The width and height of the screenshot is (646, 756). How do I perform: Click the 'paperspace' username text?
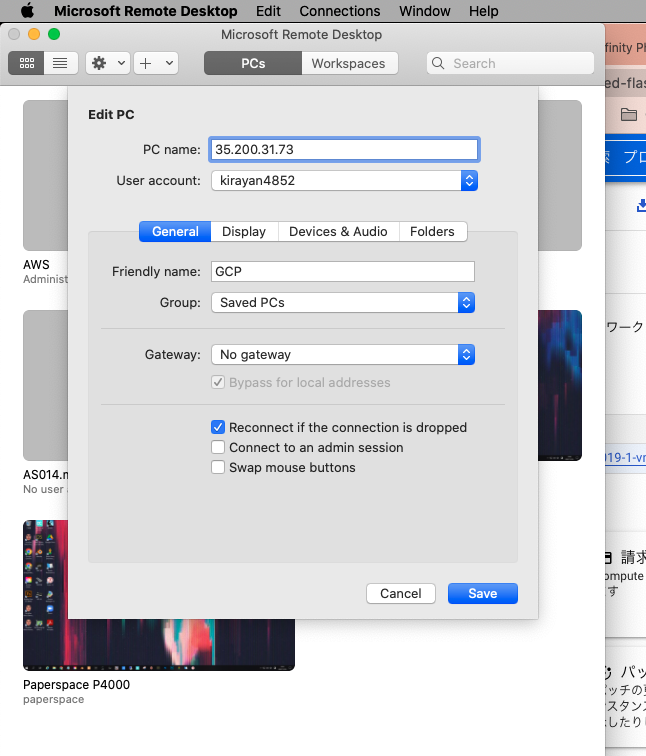[x=54, y=700]
